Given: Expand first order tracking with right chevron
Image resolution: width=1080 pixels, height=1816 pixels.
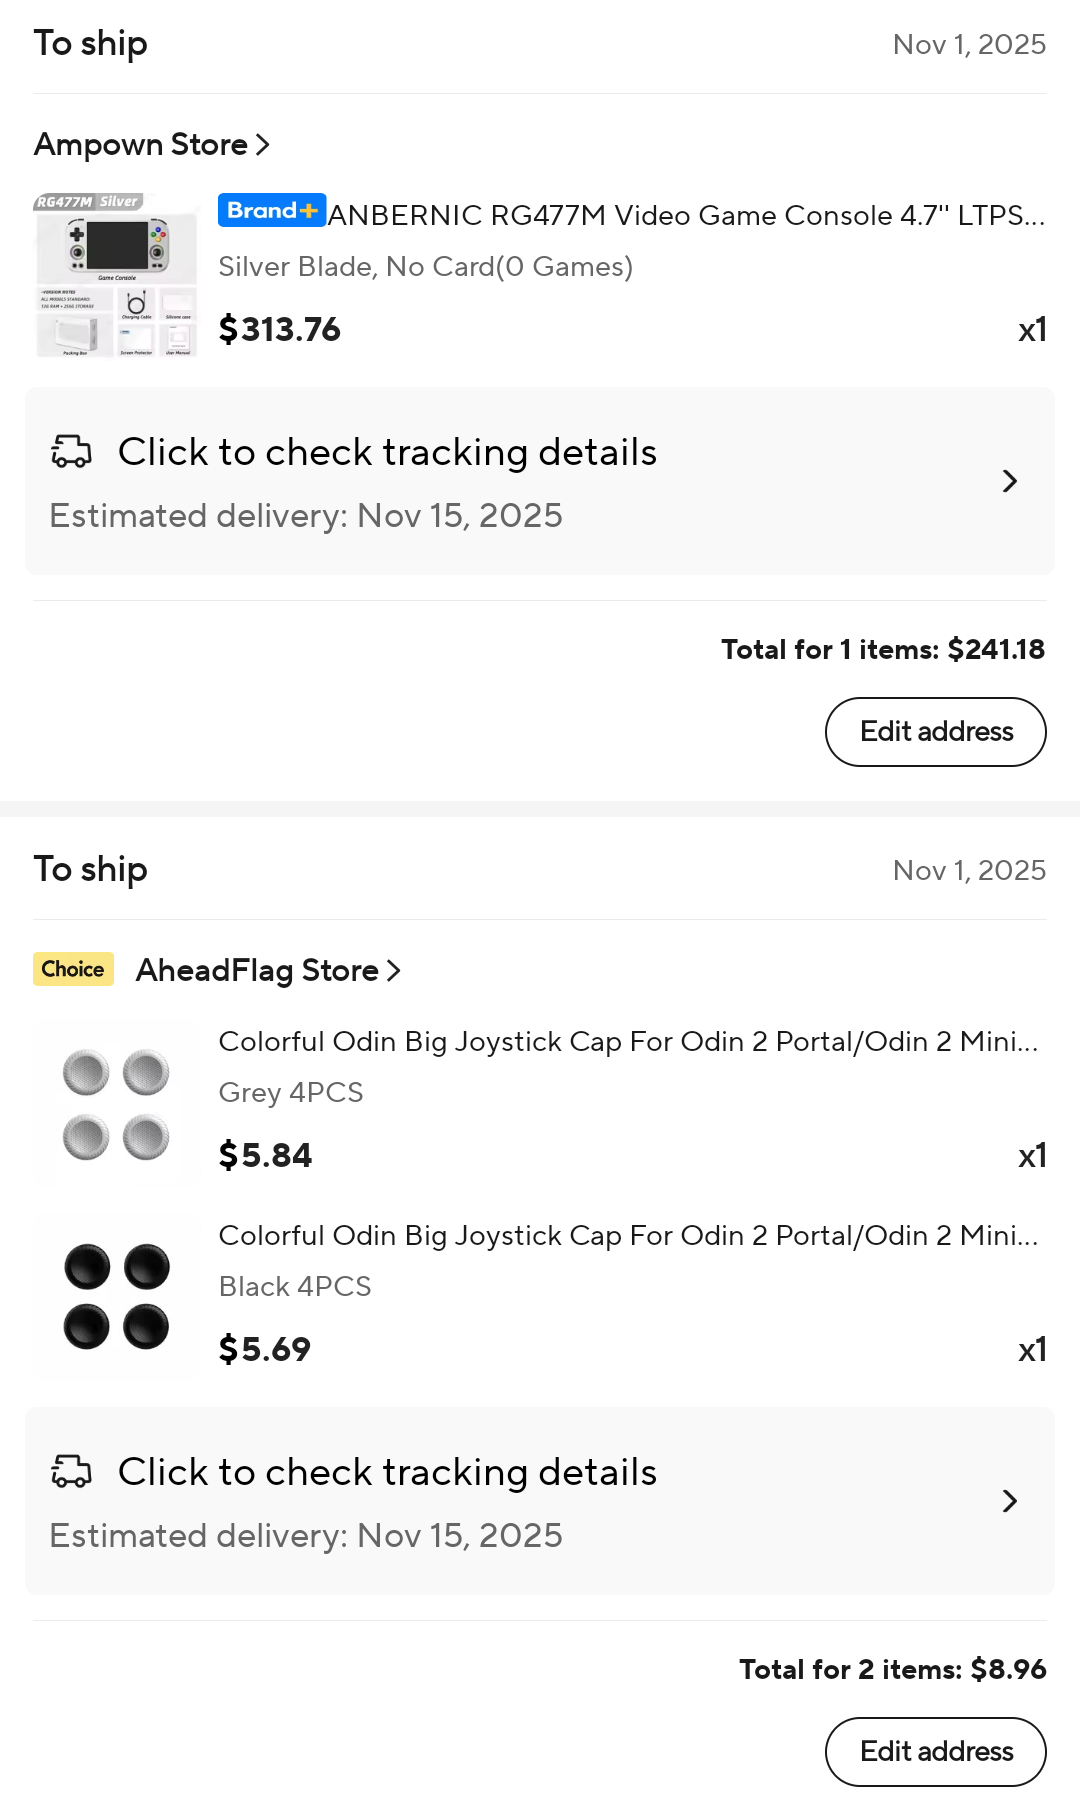Looking at the screenshot, I should [1010, 481].
